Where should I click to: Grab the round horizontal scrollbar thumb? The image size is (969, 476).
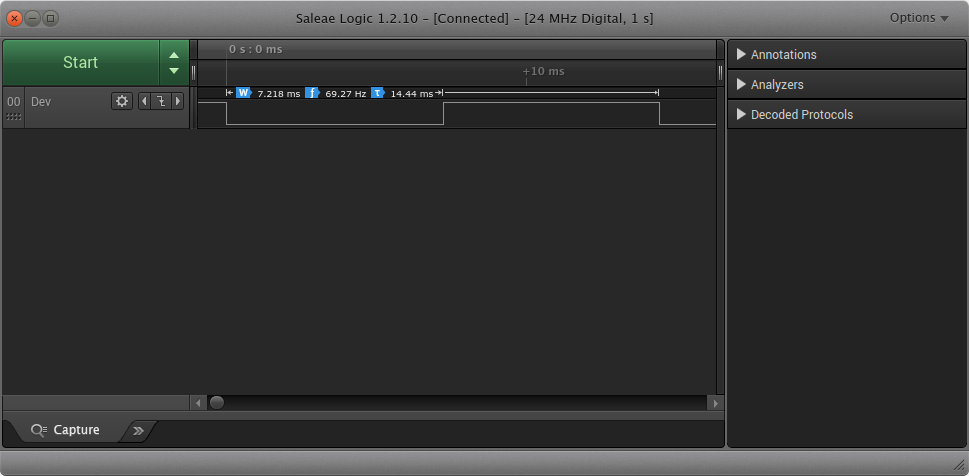point(217,402)
